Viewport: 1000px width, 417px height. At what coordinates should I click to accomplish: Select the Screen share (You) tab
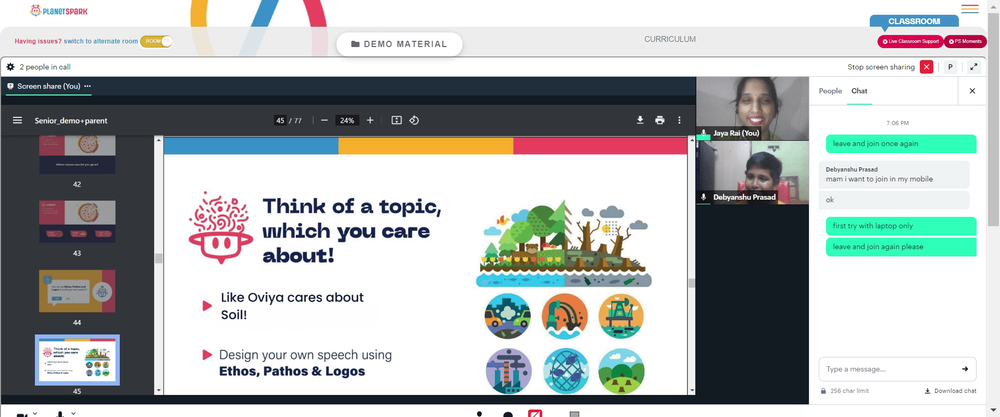click(x=48, y=86)
